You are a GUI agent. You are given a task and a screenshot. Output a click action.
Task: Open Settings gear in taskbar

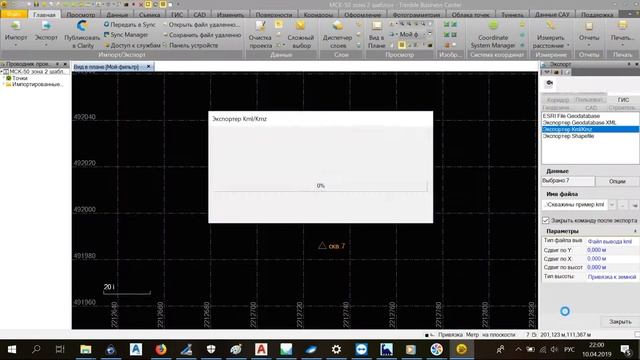click(x=336, y=349)
